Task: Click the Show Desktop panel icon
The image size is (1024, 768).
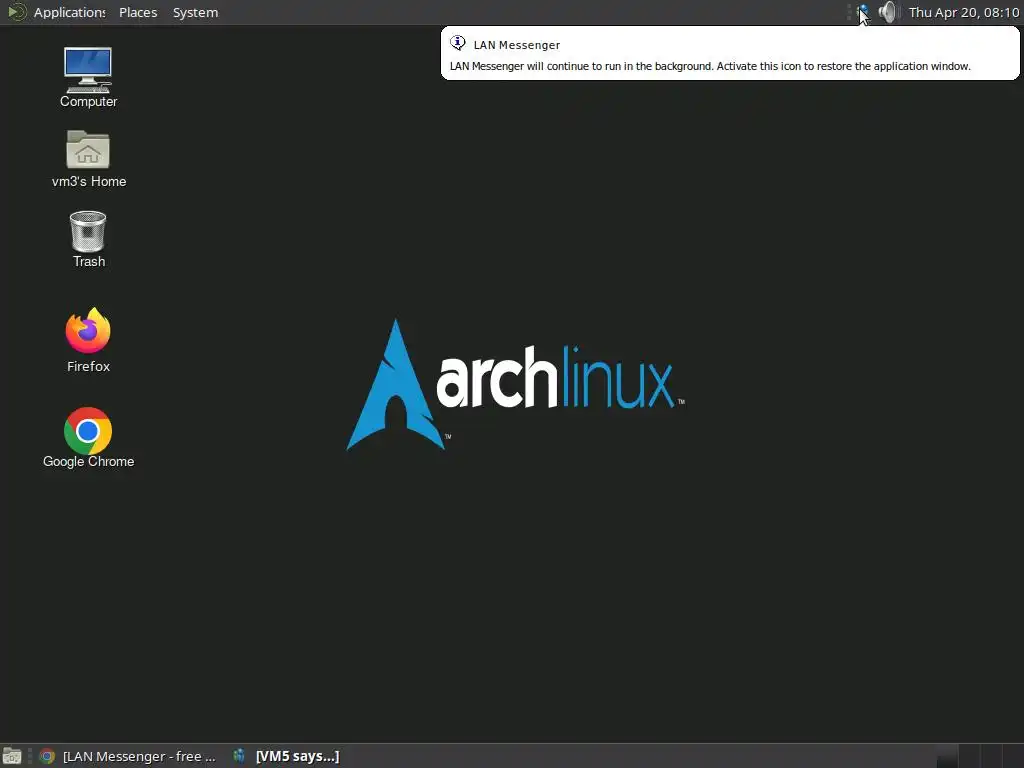Action: (12, 756)
